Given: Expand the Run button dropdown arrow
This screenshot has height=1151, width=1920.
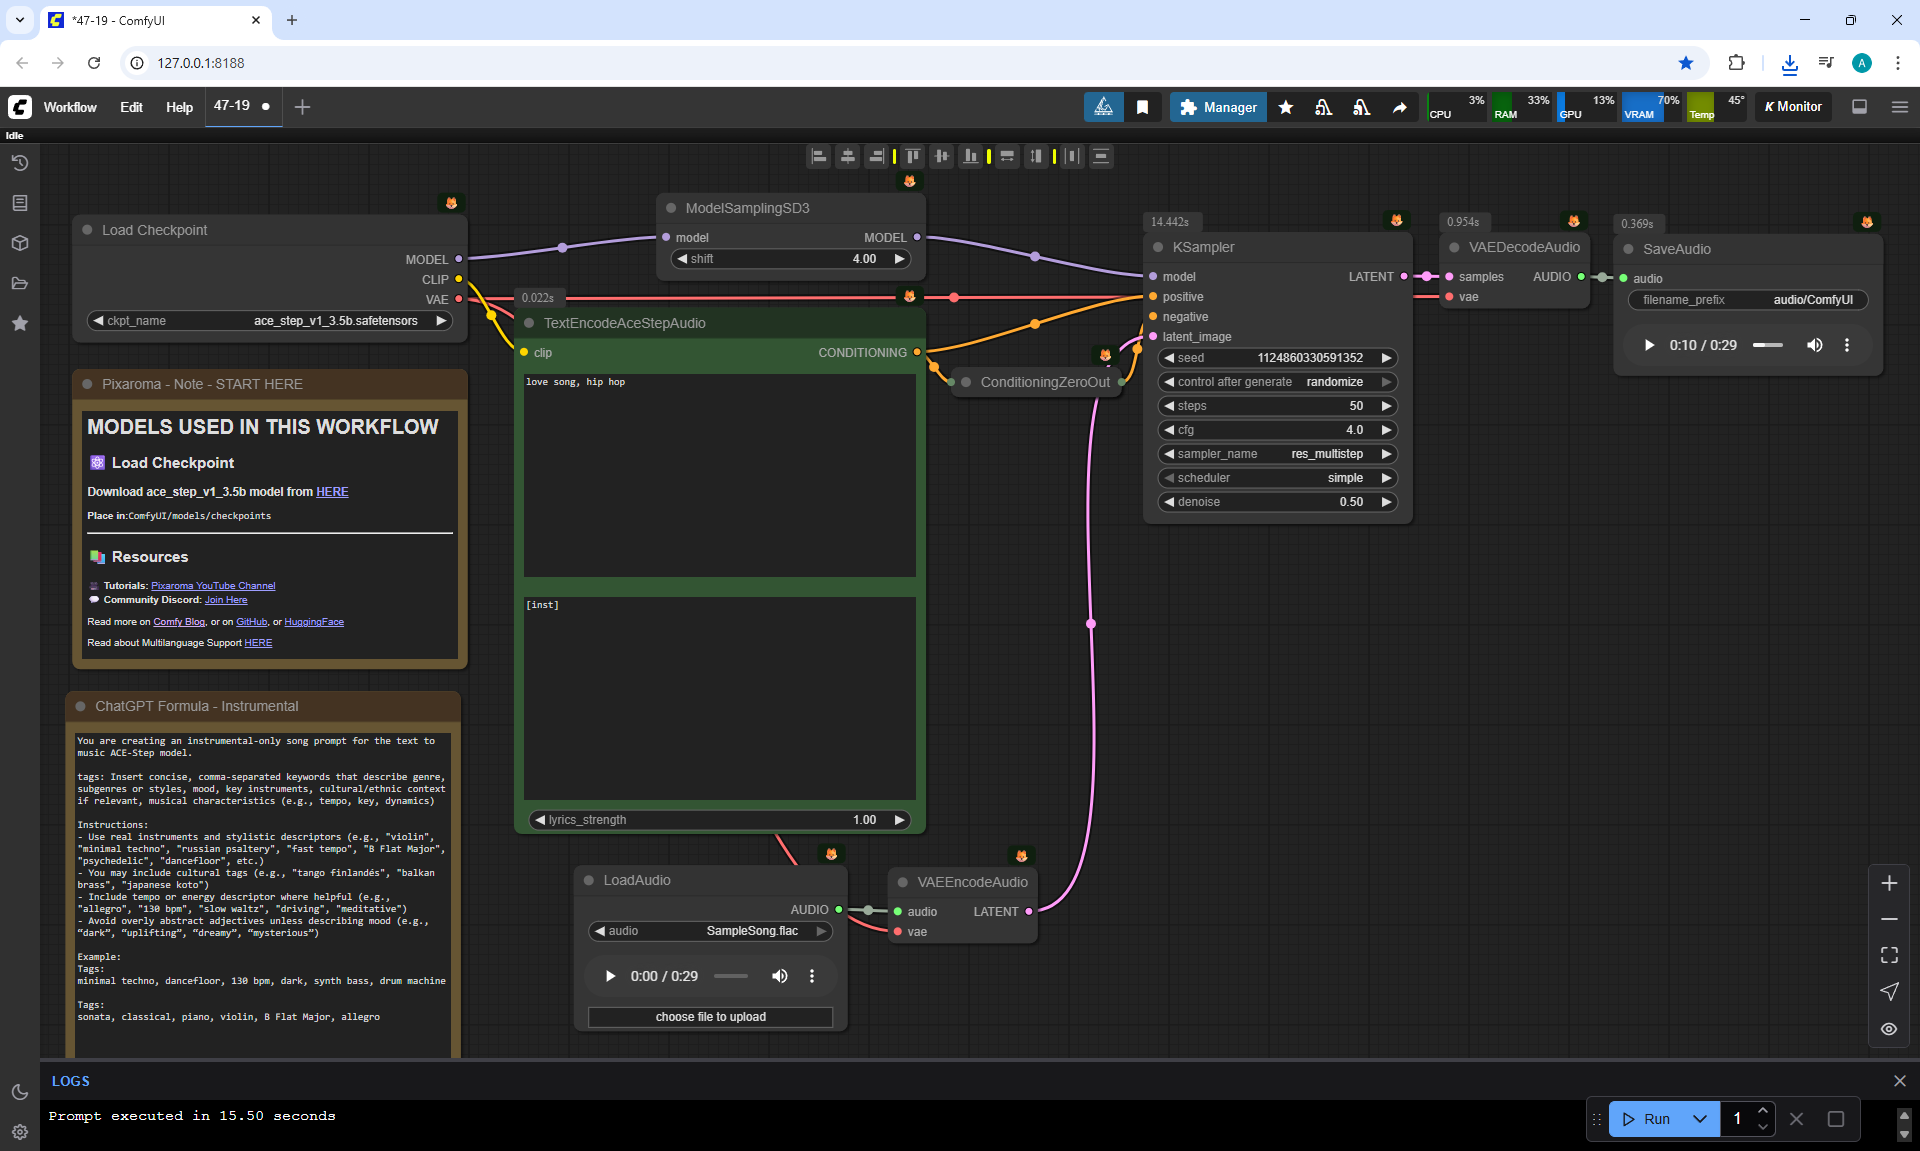Looking at the screenshot, I should pyautogui.click(x=1700, y=1119).
